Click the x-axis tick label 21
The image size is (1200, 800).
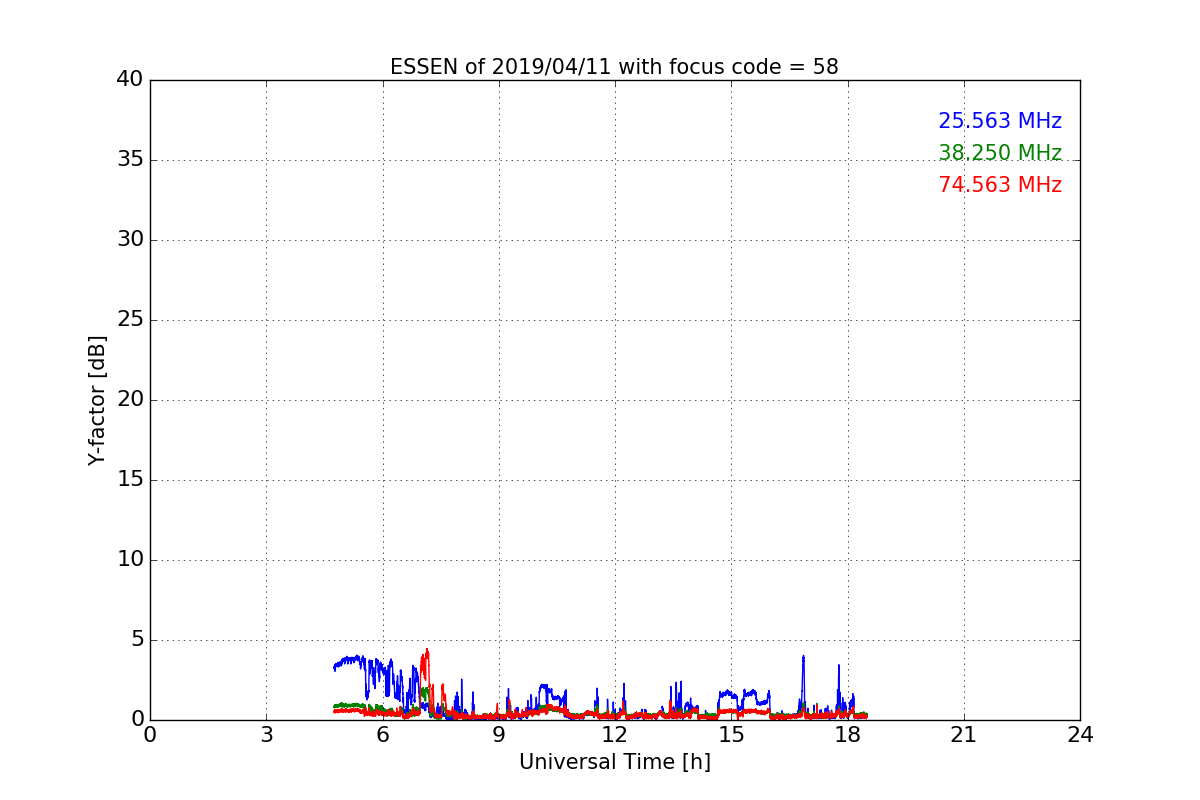click(964, 735)
